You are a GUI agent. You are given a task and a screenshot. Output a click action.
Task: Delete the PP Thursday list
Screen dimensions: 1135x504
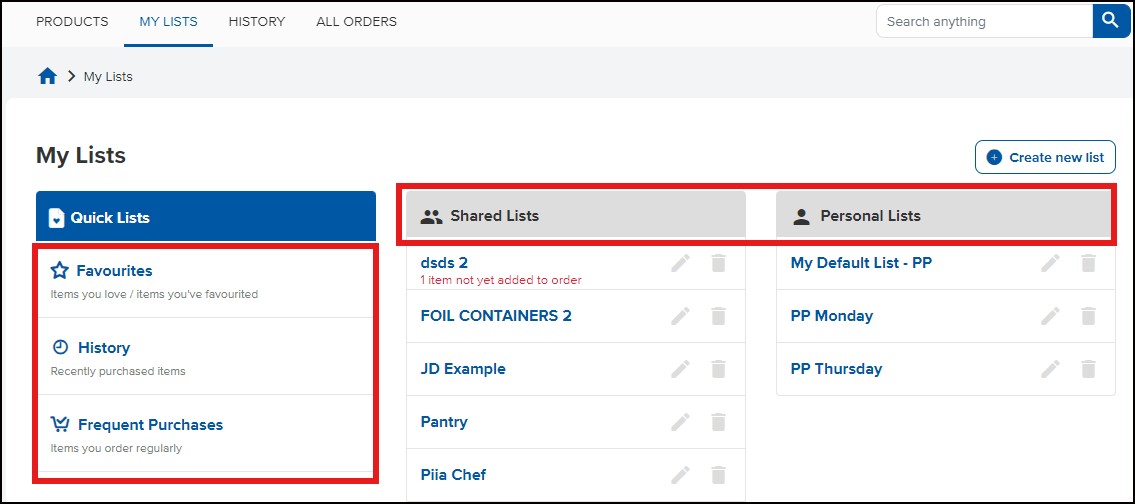pos(1088,369)
